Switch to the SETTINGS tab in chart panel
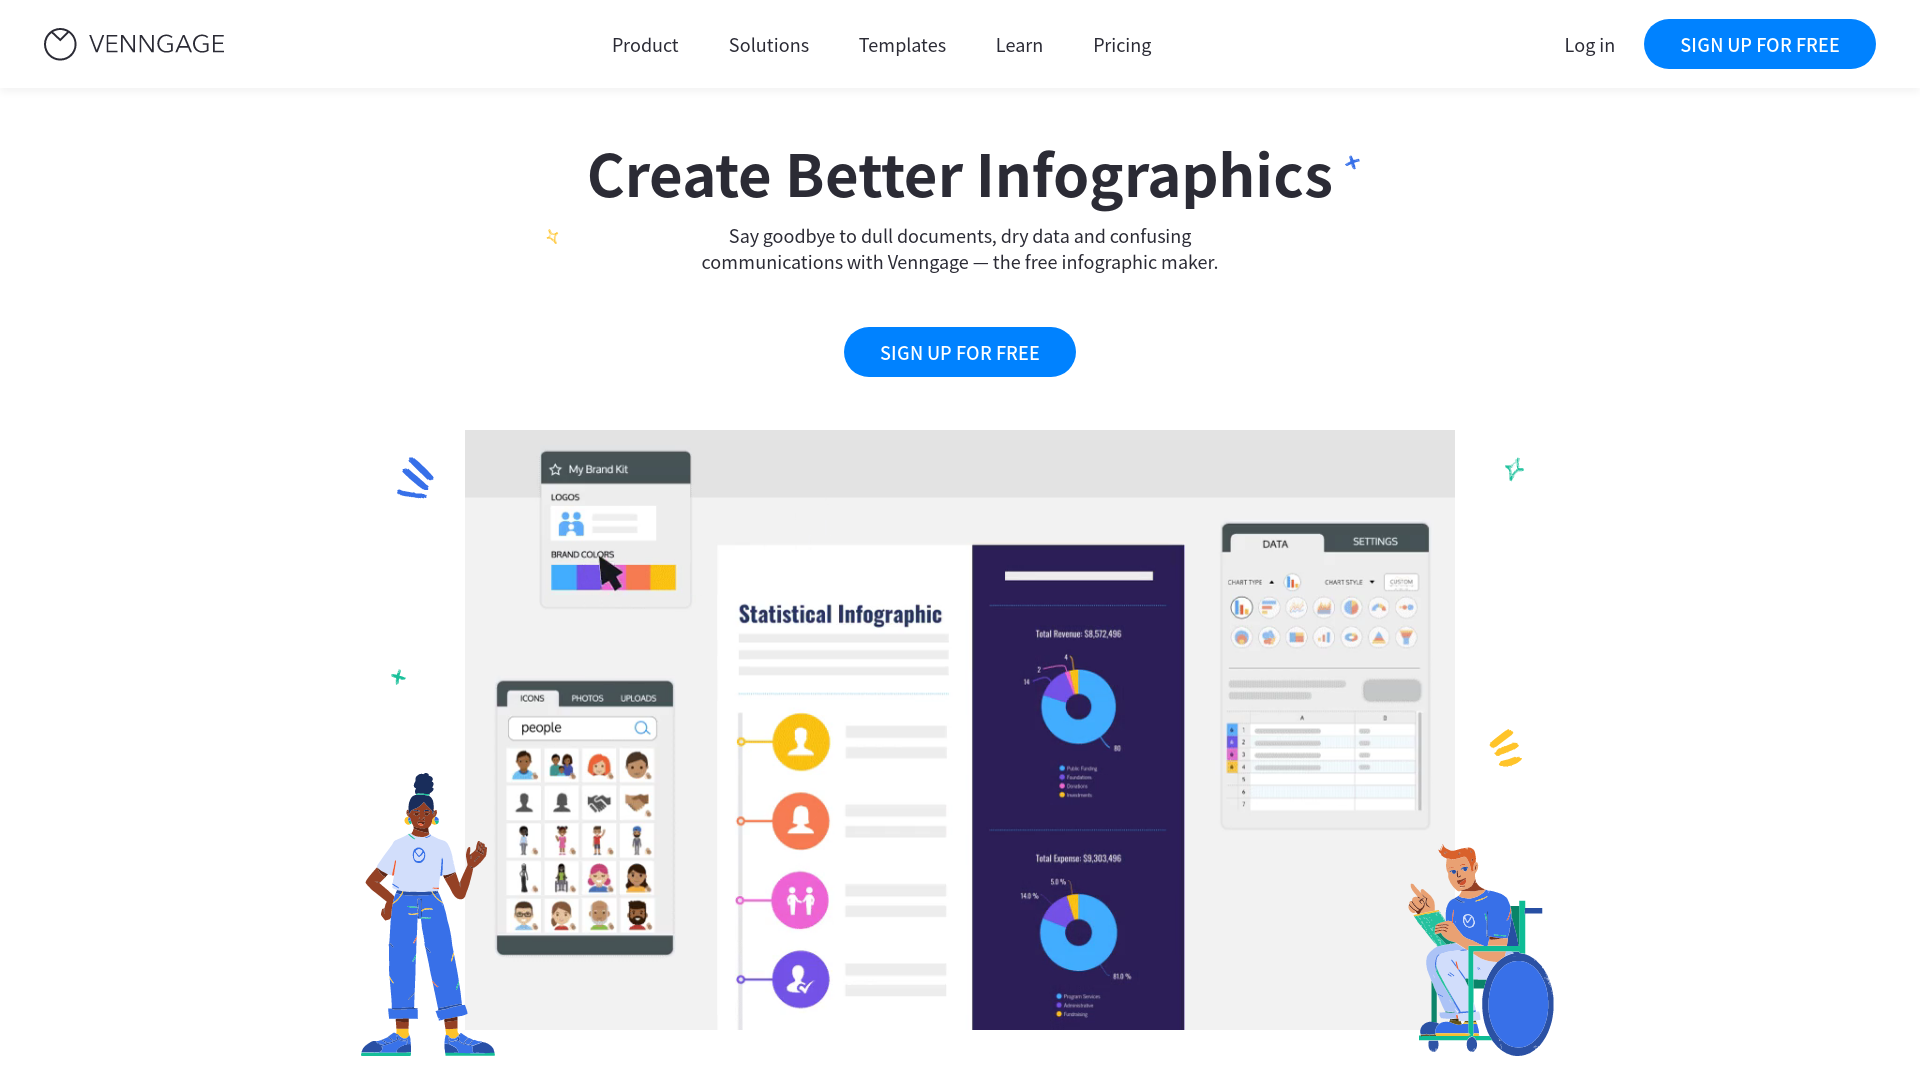 click(x=1374, y=541)
